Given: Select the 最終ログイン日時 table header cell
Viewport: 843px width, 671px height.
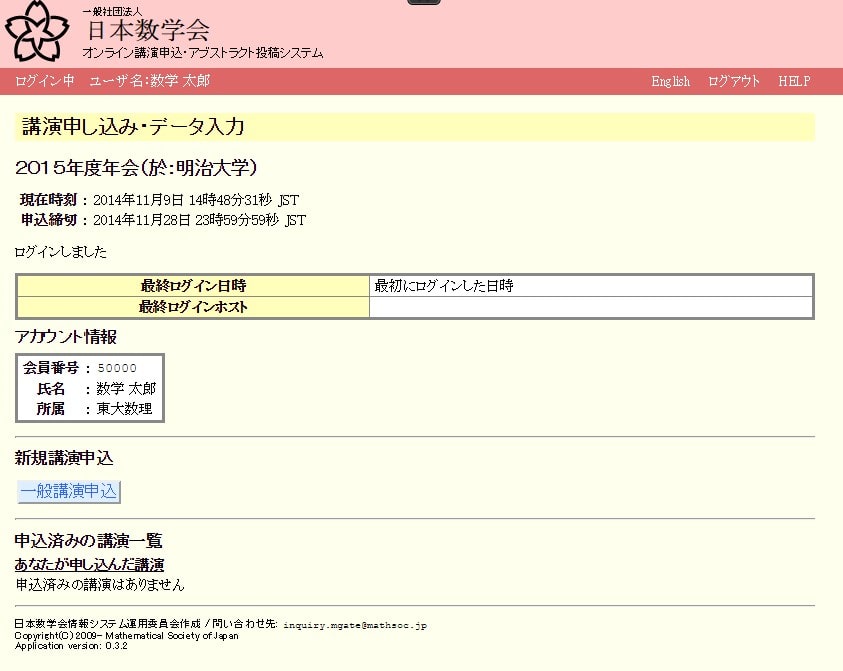Looking at the screenshot, I should tap(193, 286).
